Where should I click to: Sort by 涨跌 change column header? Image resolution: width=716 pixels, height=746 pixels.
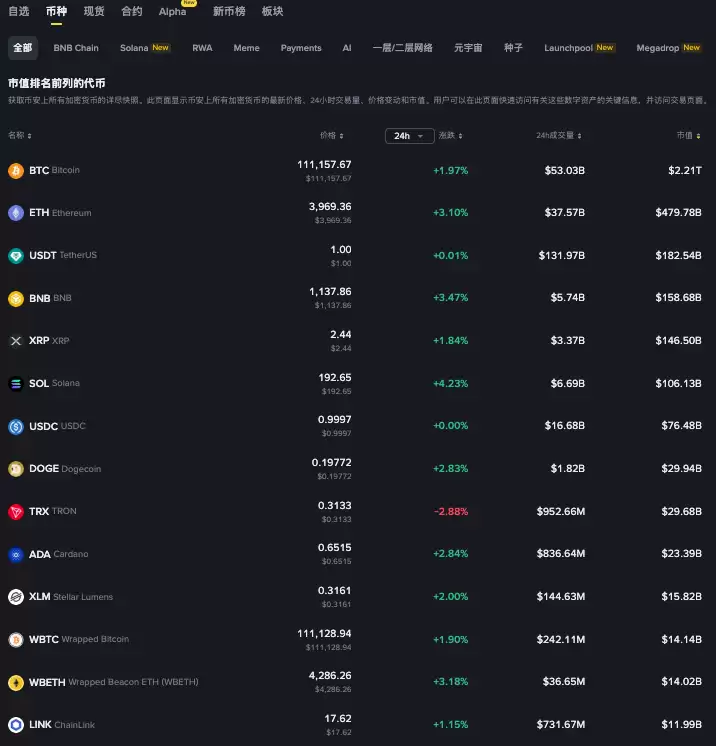pyautogui.click(x=450, y=136)
